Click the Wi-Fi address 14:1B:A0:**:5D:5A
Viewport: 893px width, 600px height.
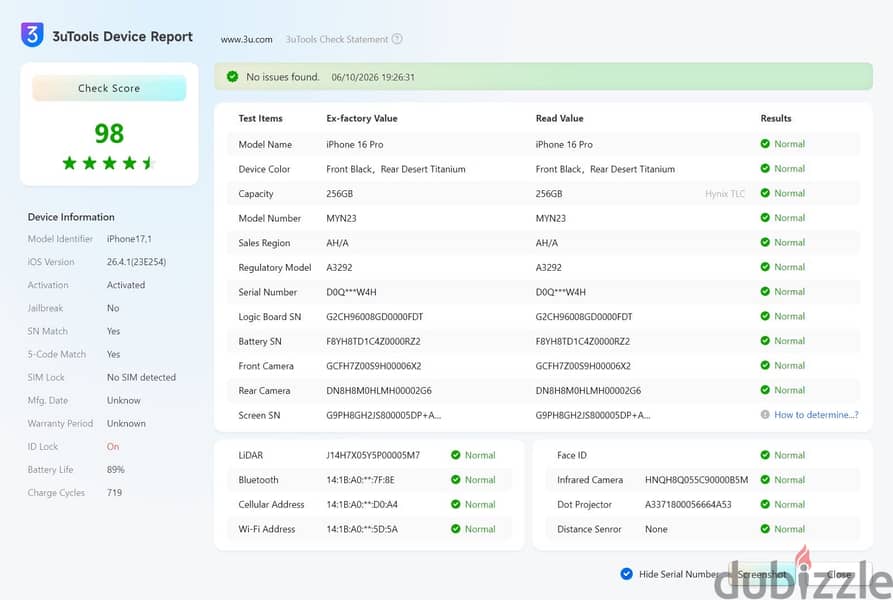(x=362, y=529)
